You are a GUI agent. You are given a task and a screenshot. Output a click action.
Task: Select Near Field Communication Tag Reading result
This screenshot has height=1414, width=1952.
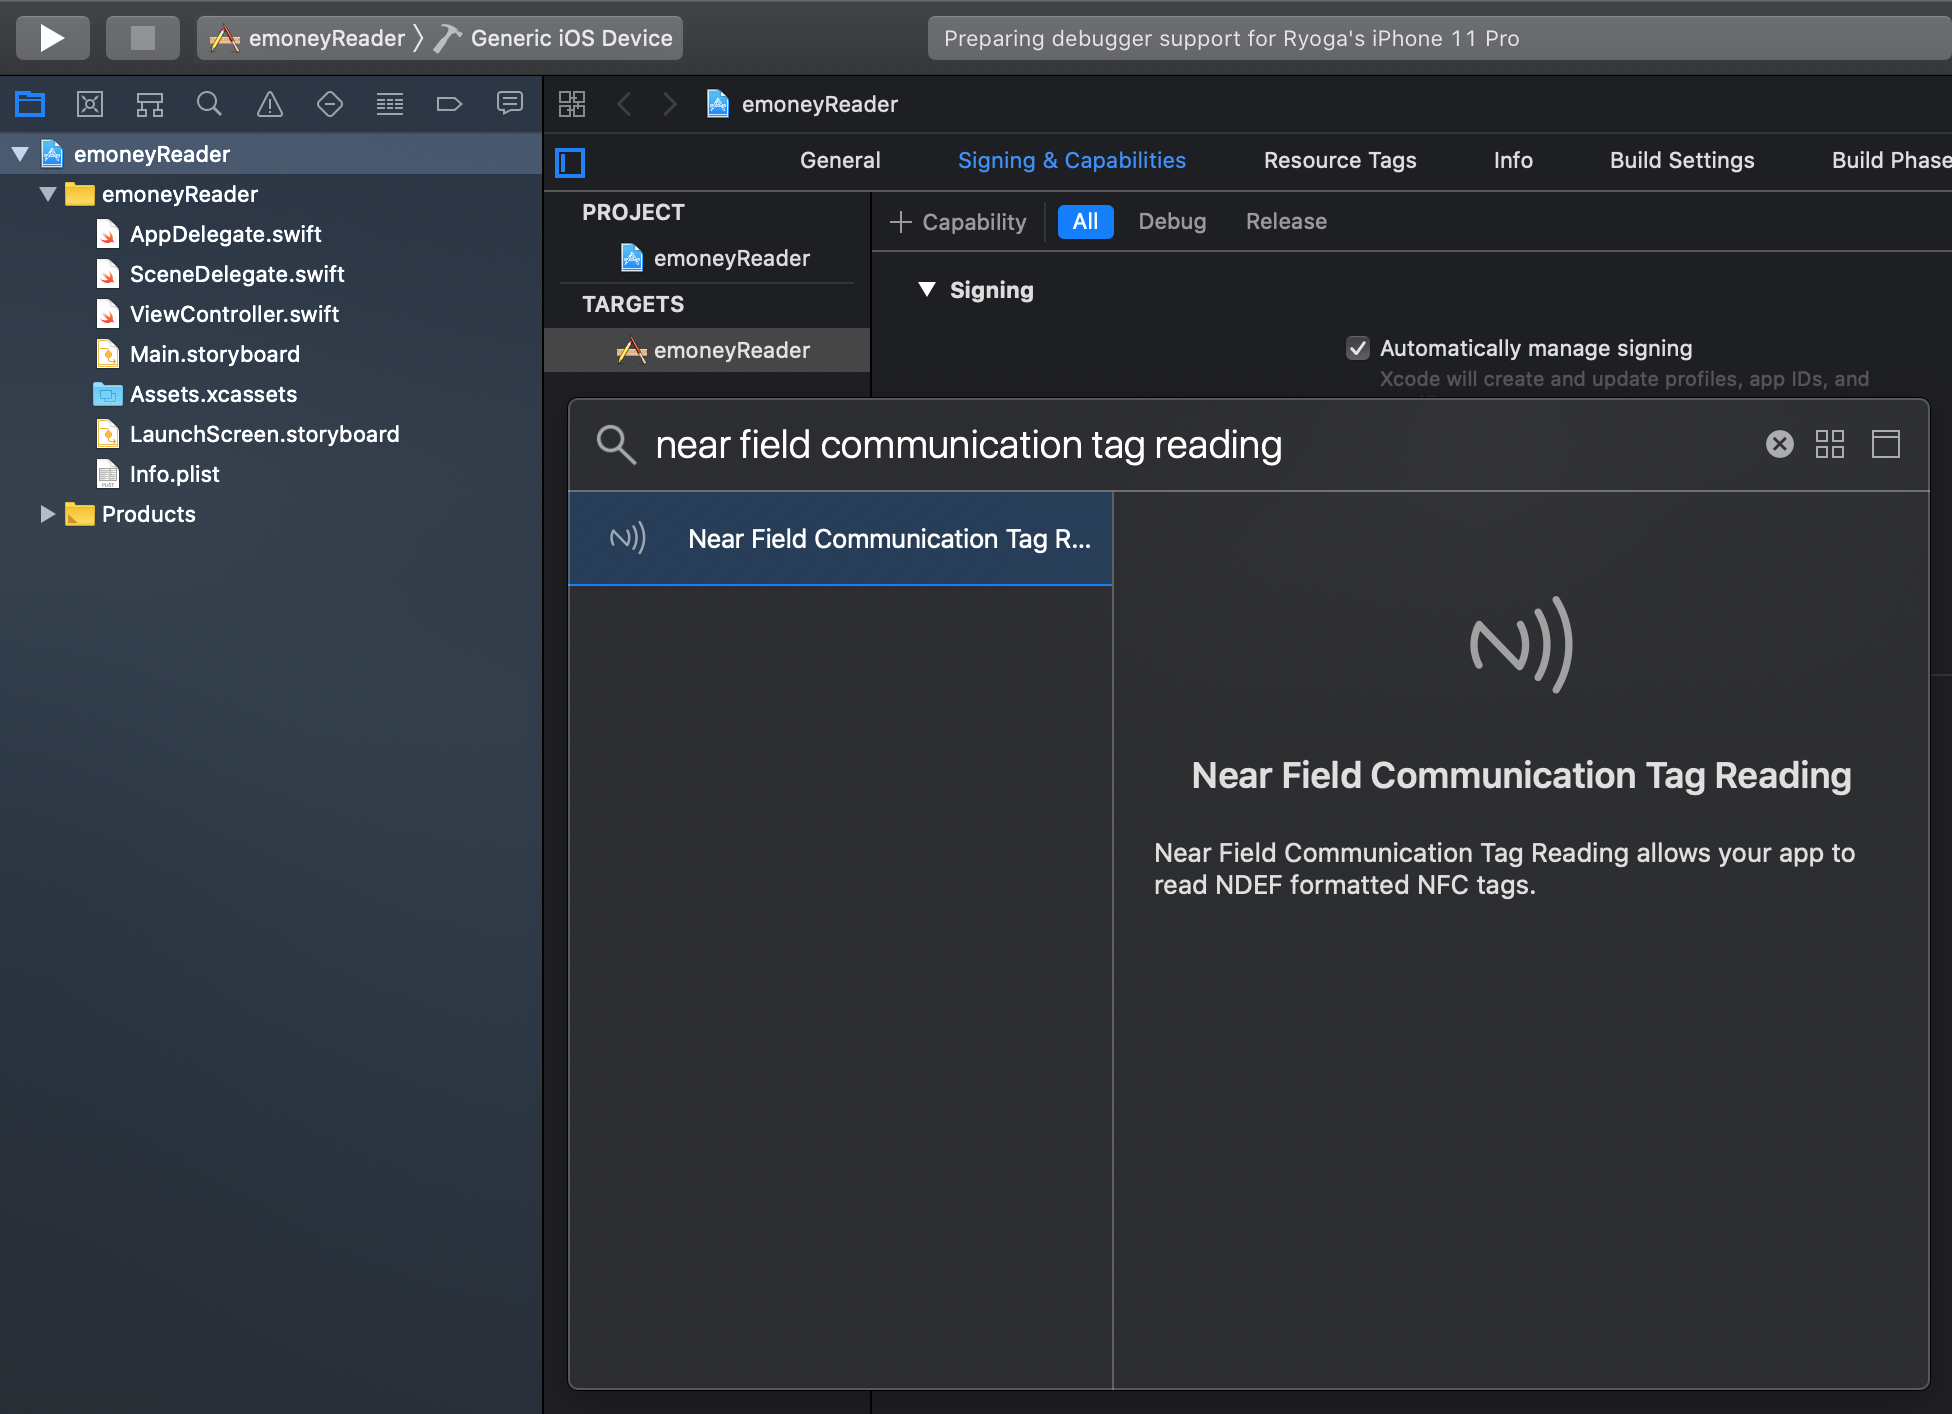point(840,539)
